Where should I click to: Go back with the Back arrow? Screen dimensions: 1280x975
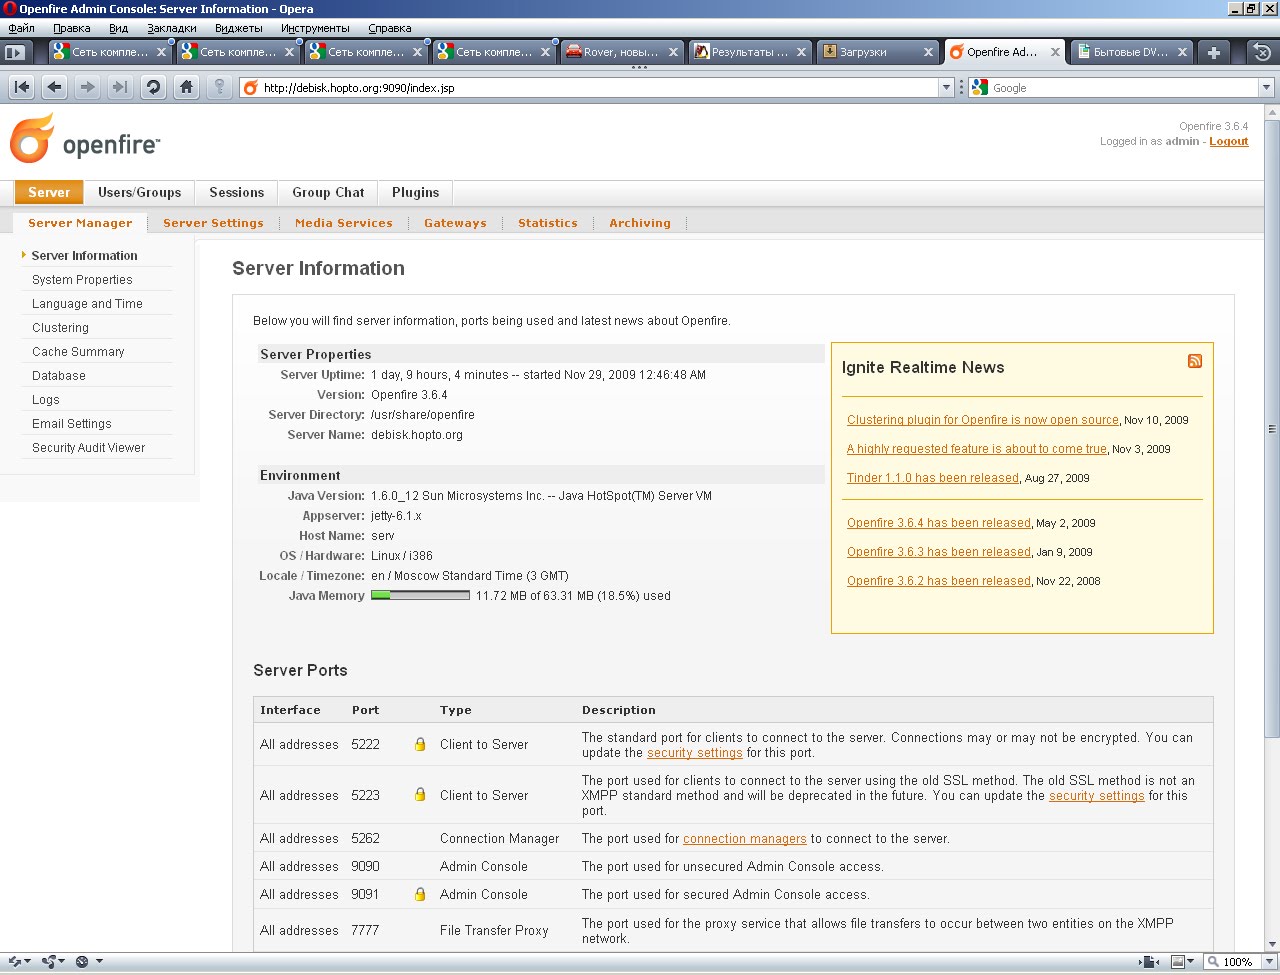click(x=55, y=87)
